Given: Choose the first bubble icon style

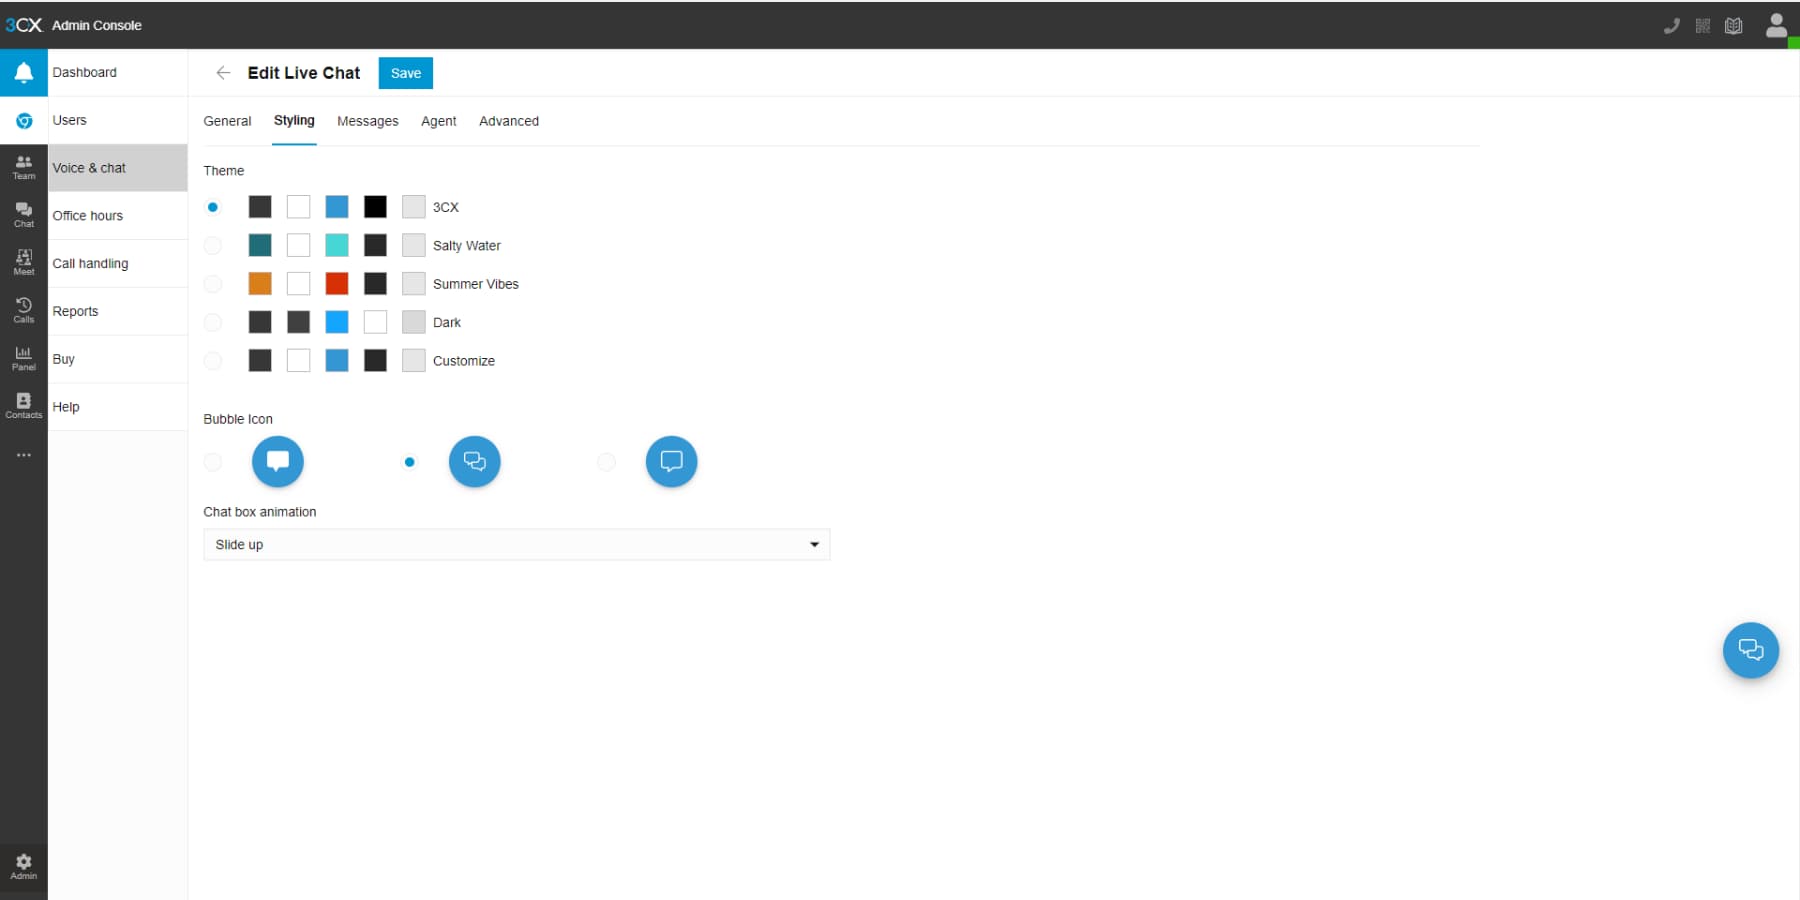Looking at the screenshot, I should click(213, 462).
